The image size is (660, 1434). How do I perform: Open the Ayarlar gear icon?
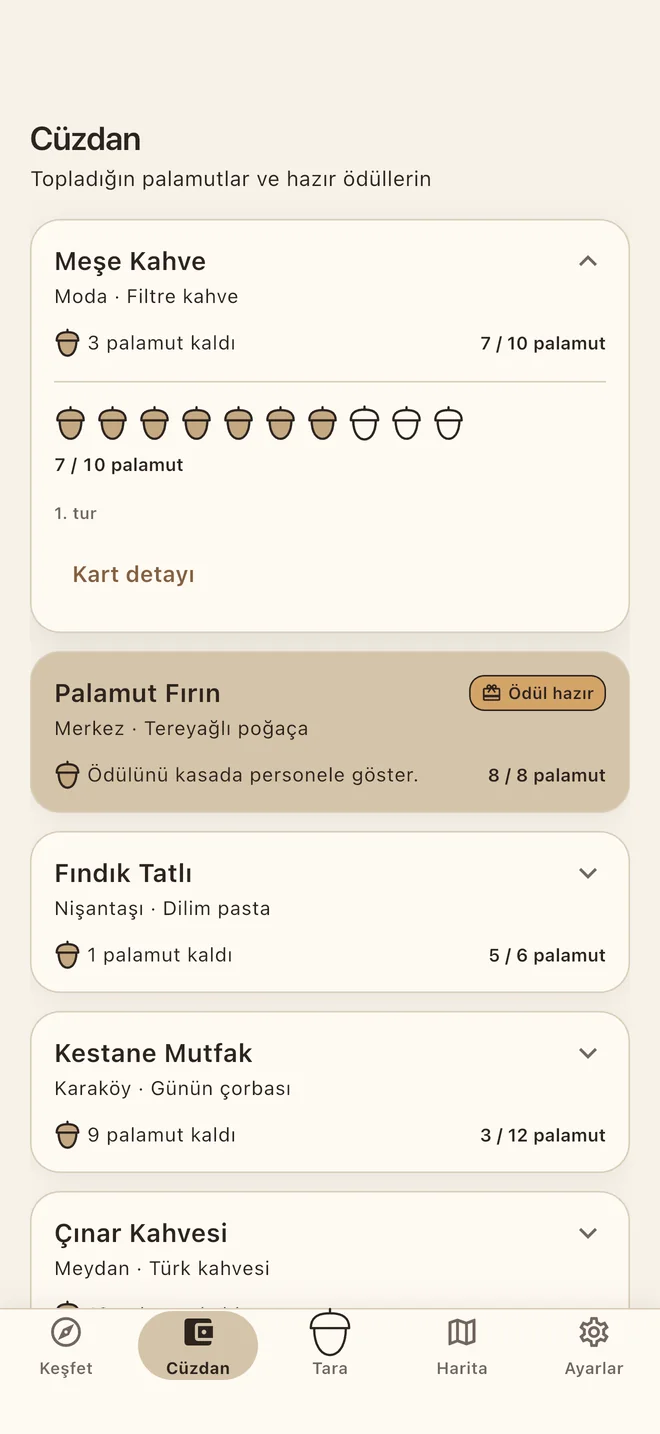[594, 1332]
